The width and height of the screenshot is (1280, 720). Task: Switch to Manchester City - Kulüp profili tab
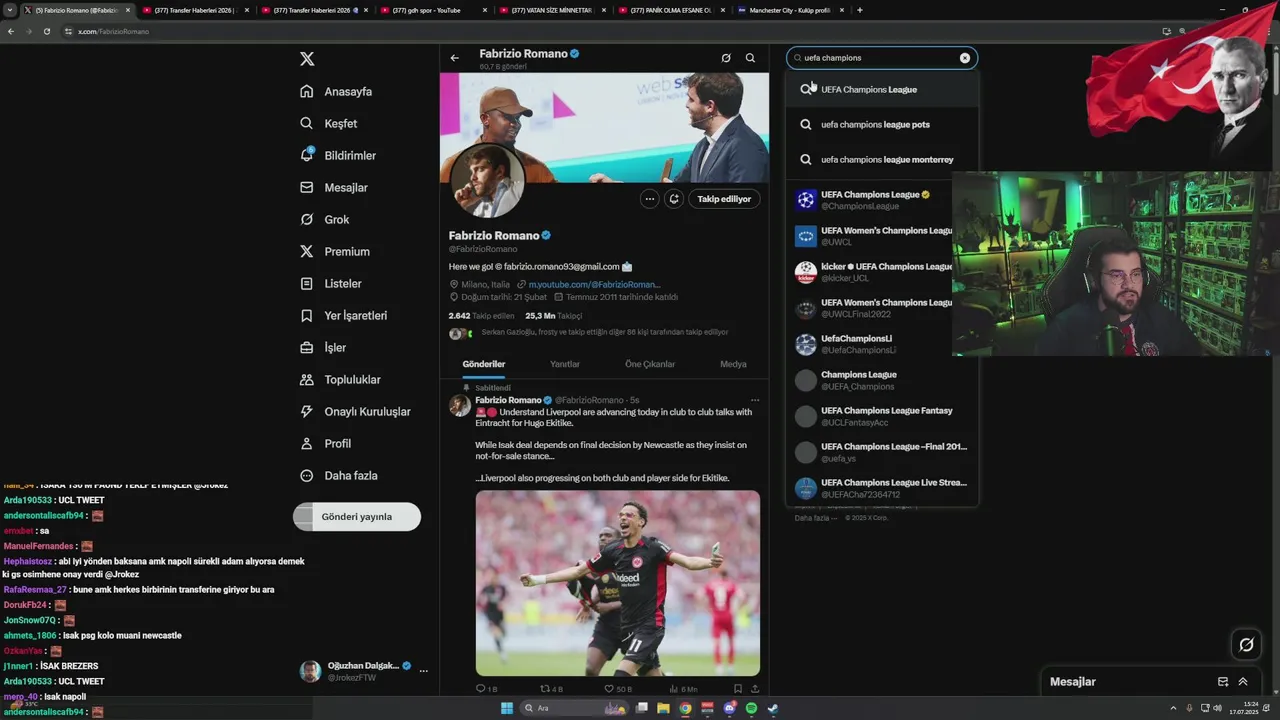click(x=788, y=10)
